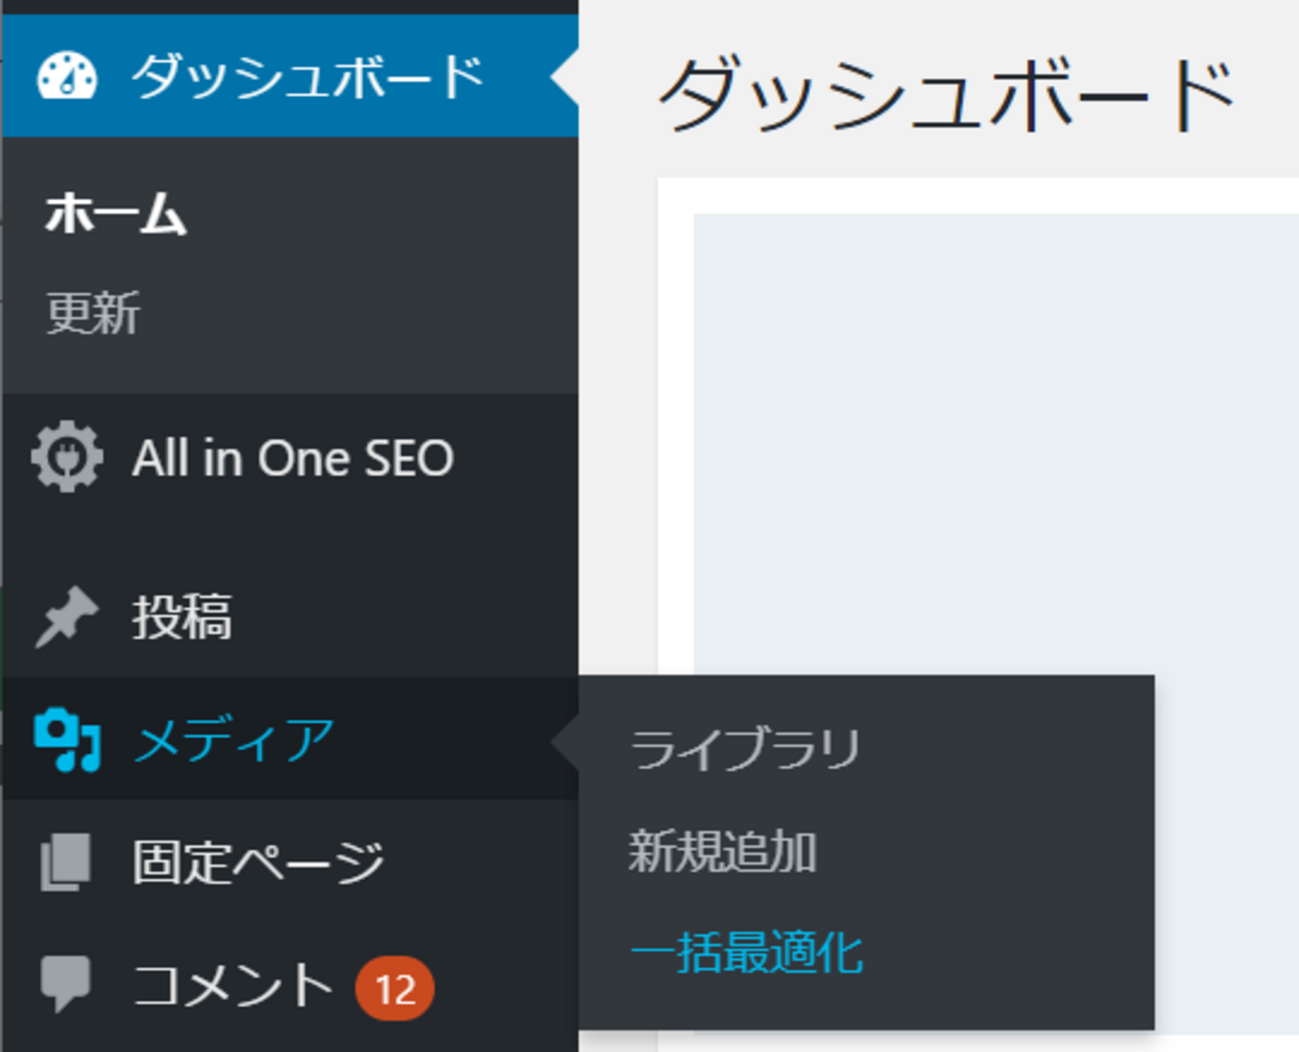Click the pushpin icon for 投稿

coord(66,616)
